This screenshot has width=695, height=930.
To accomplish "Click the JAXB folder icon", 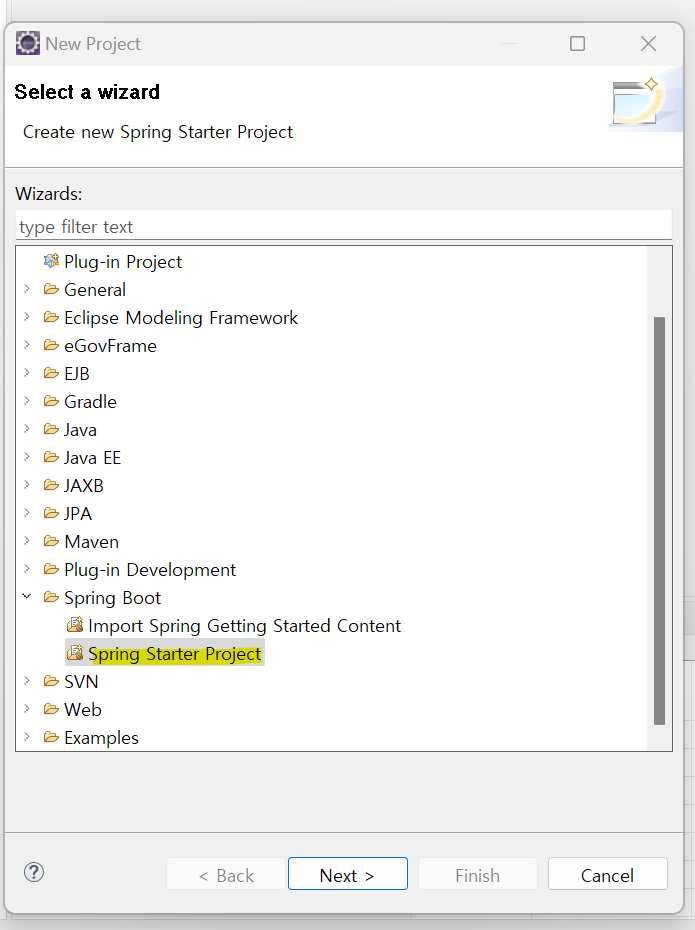I will (x=52, y=485).
